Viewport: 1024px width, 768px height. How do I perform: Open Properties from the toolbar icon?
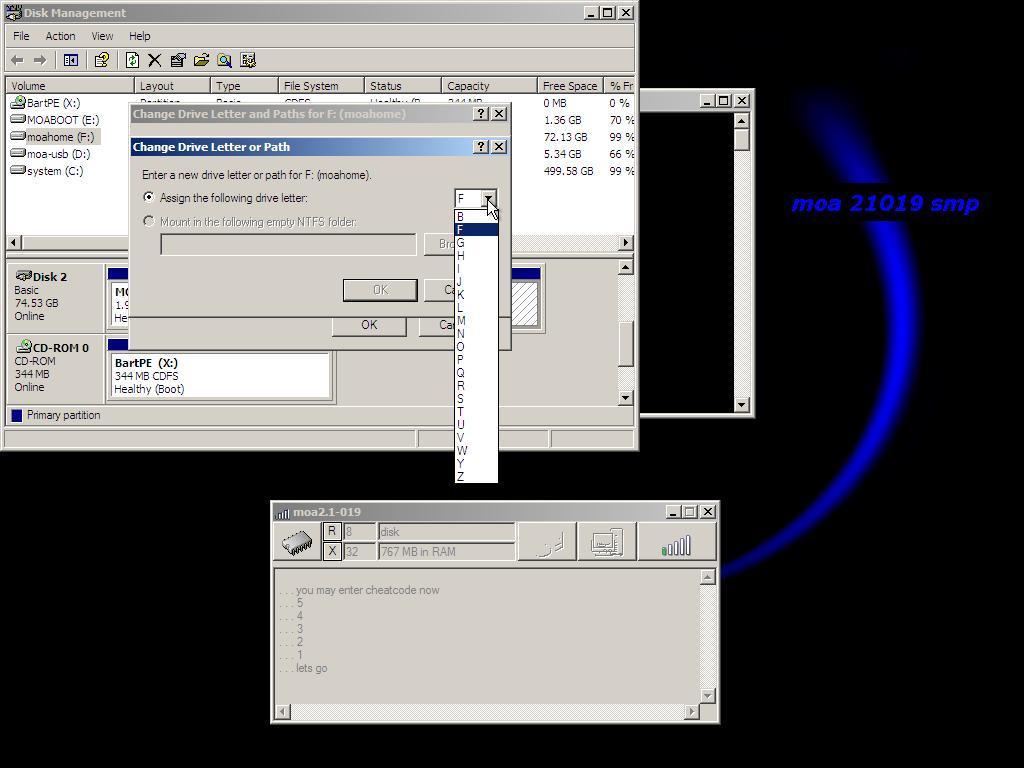tap(178, 61)
